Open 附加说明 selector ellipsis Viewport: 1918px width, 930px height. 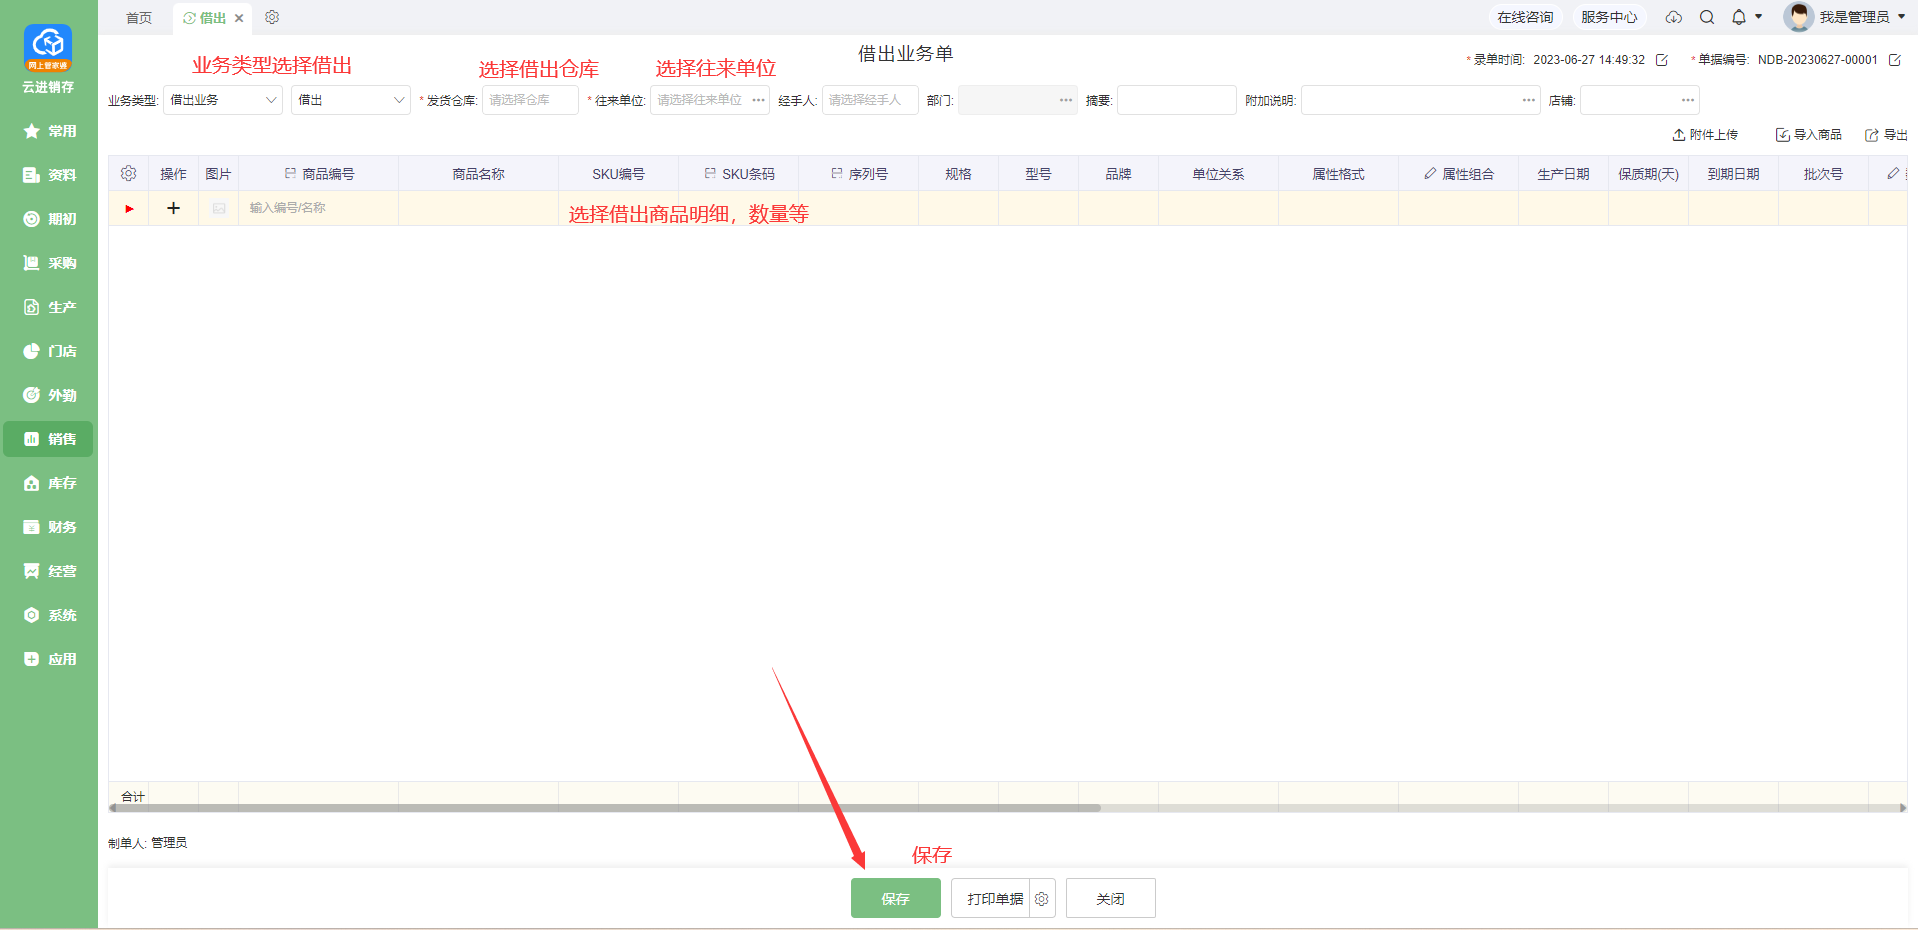[x=1529, y=100]
